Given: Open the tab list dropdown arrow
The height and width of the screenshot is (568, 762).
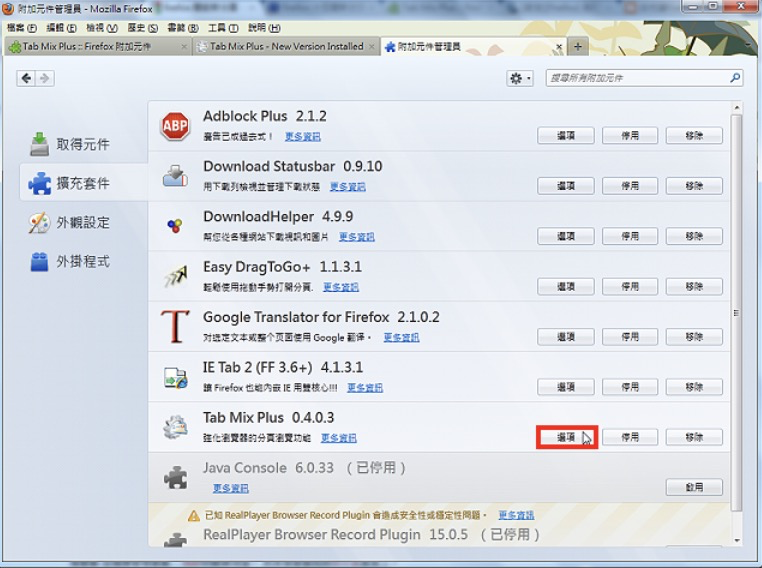Looking at the screenshot, I should coord(749,45).
